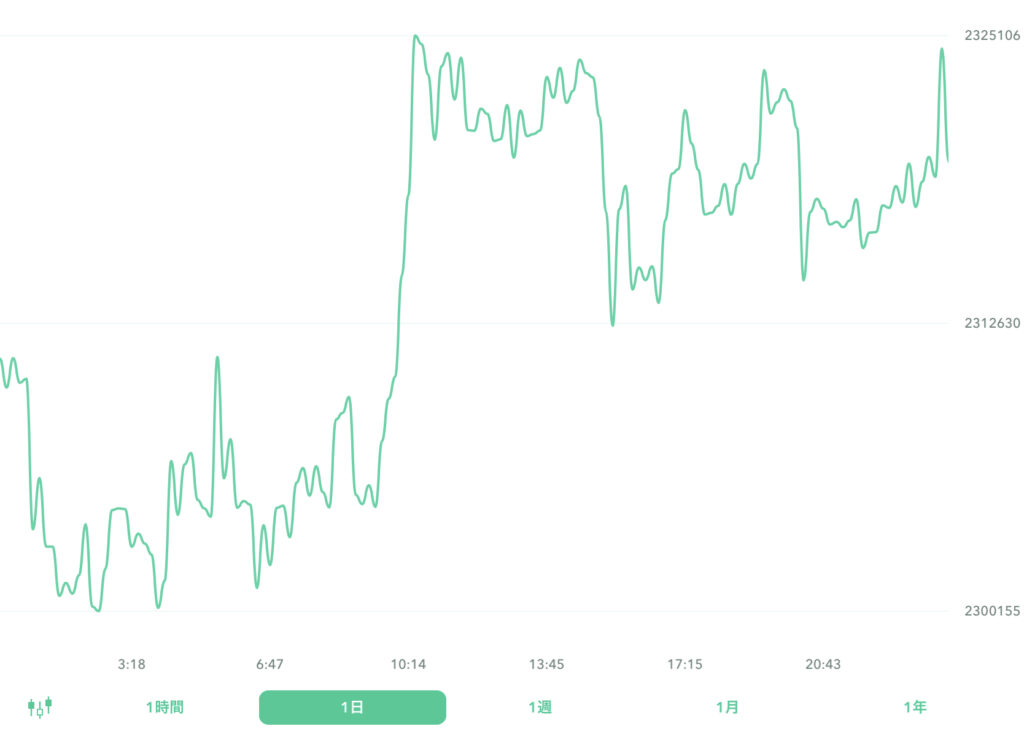Click the 2325106 top price label

tap(992, 36)
